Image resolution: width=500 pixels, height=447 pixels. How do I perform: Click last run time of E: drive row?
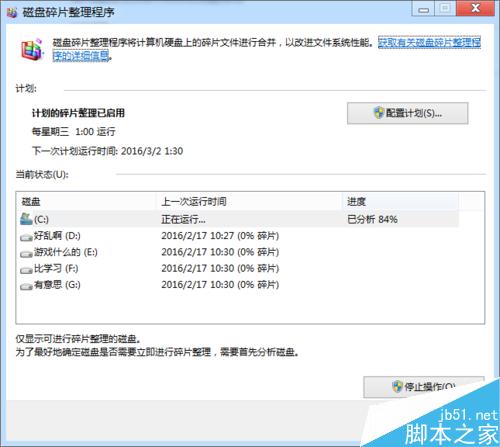(x=220, y=252)
